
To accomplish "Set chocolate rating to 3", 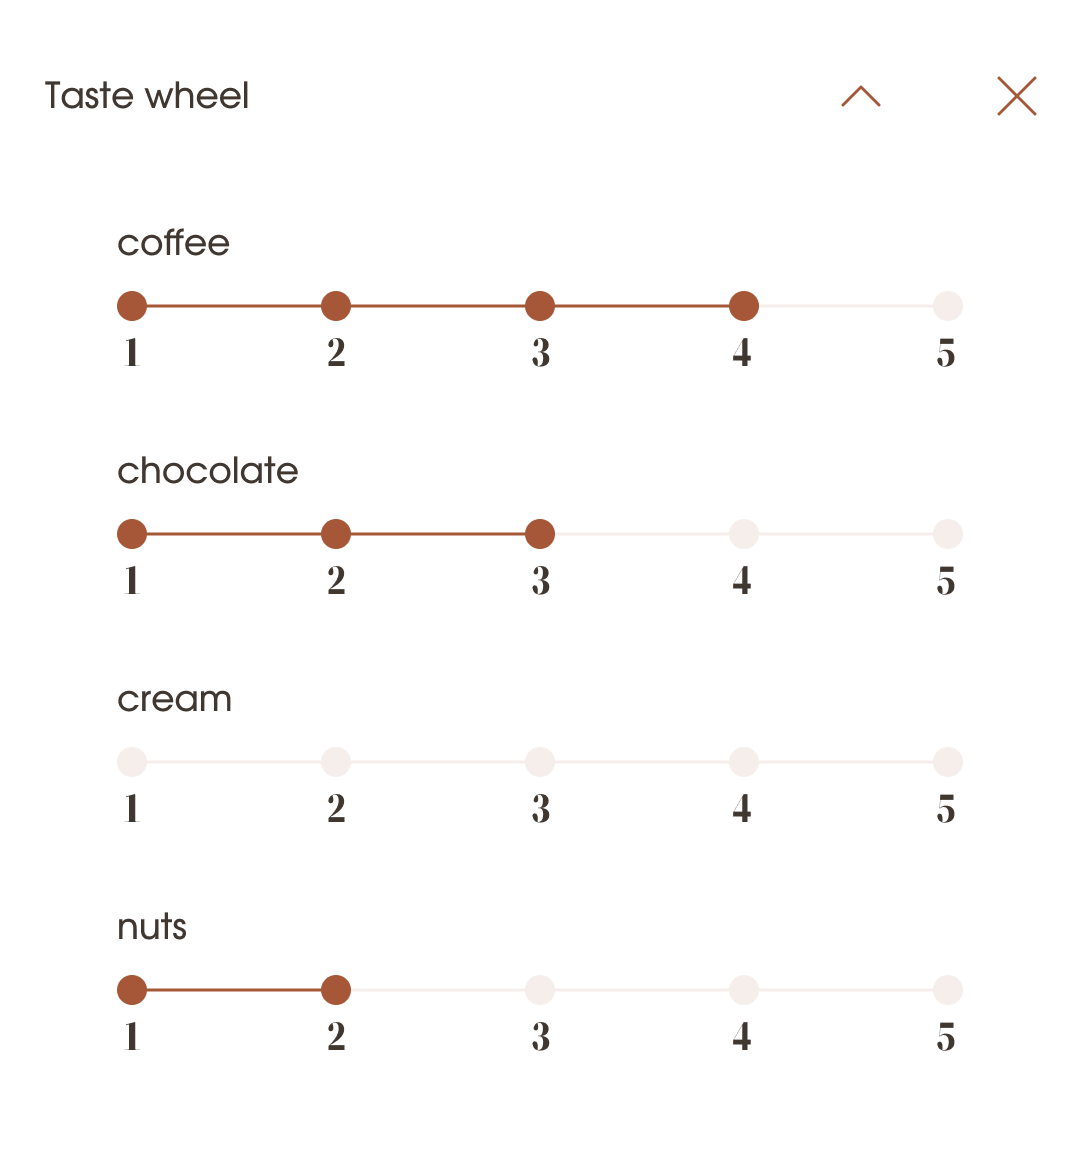I will pyautogui.click(x=539, y=533).
